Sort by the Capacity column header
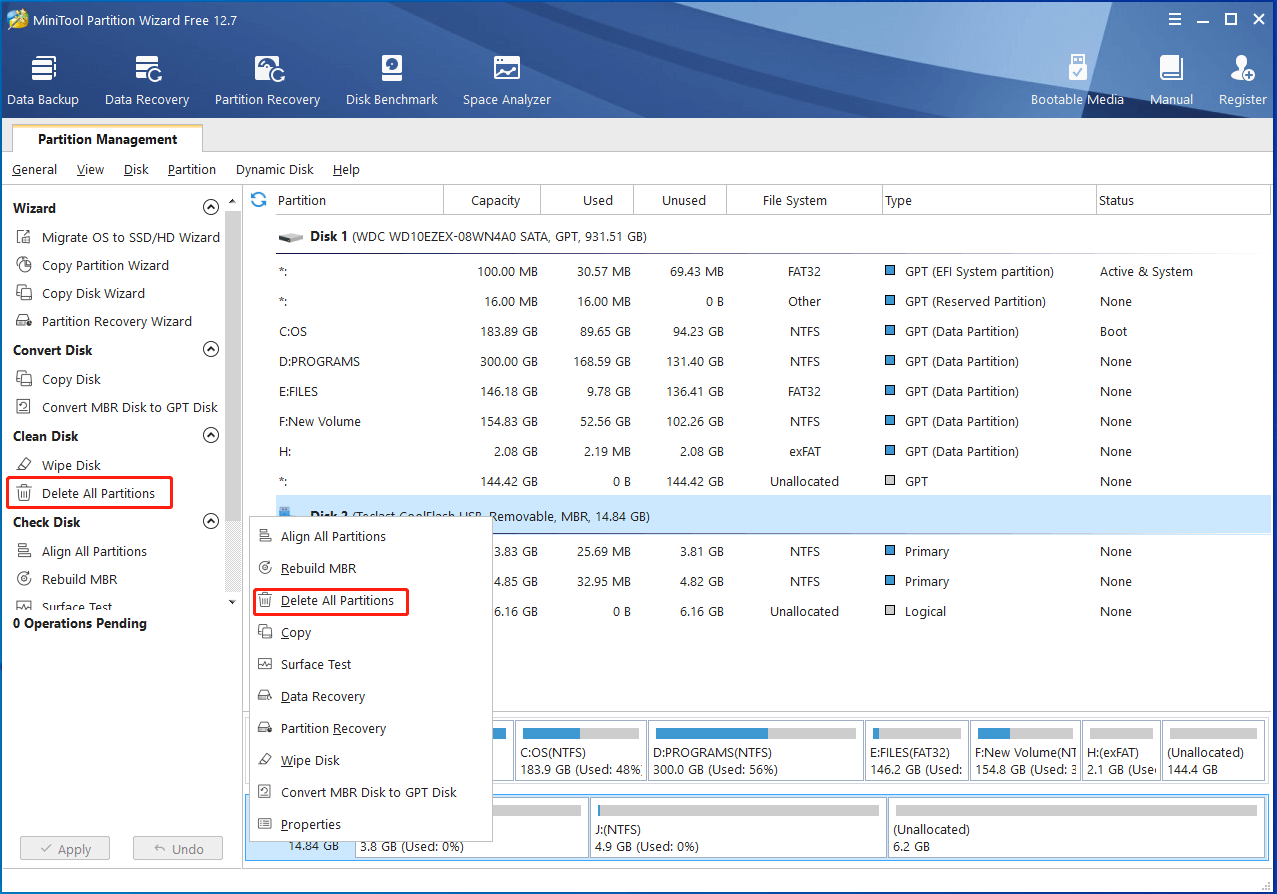1277x894 pixels. 492,200
